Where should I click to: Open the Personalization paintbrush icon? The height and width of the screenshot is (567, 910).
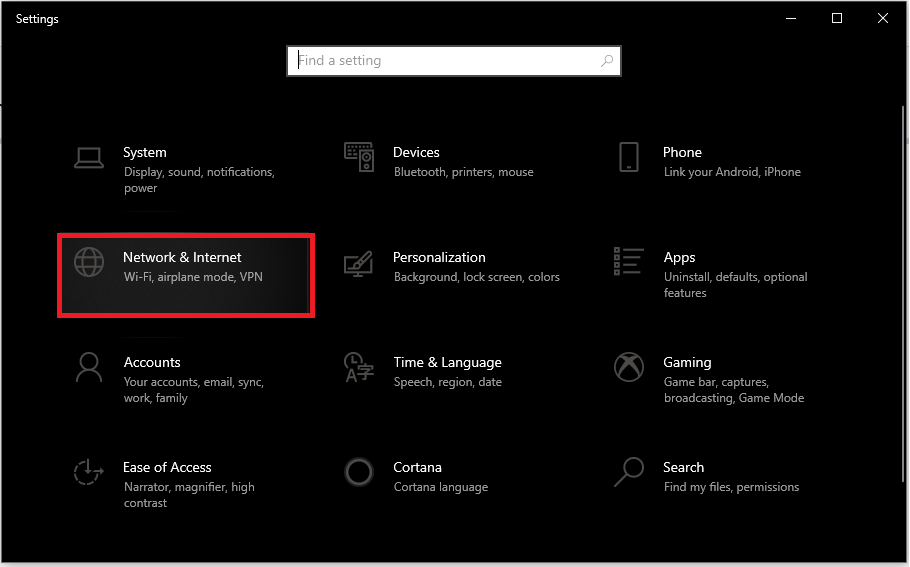point(359,264)
